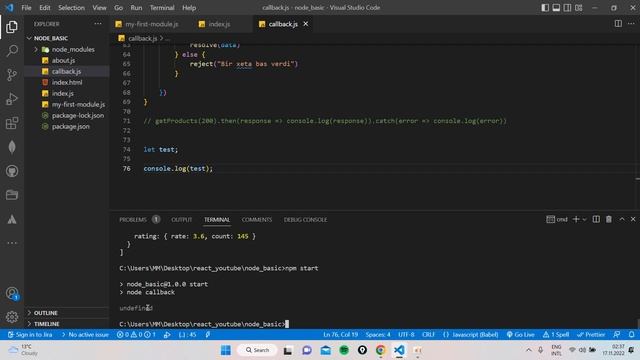Open the Explorer view in activity bar
This screenshot has width=640, height=360.
(x=12, y=27)
